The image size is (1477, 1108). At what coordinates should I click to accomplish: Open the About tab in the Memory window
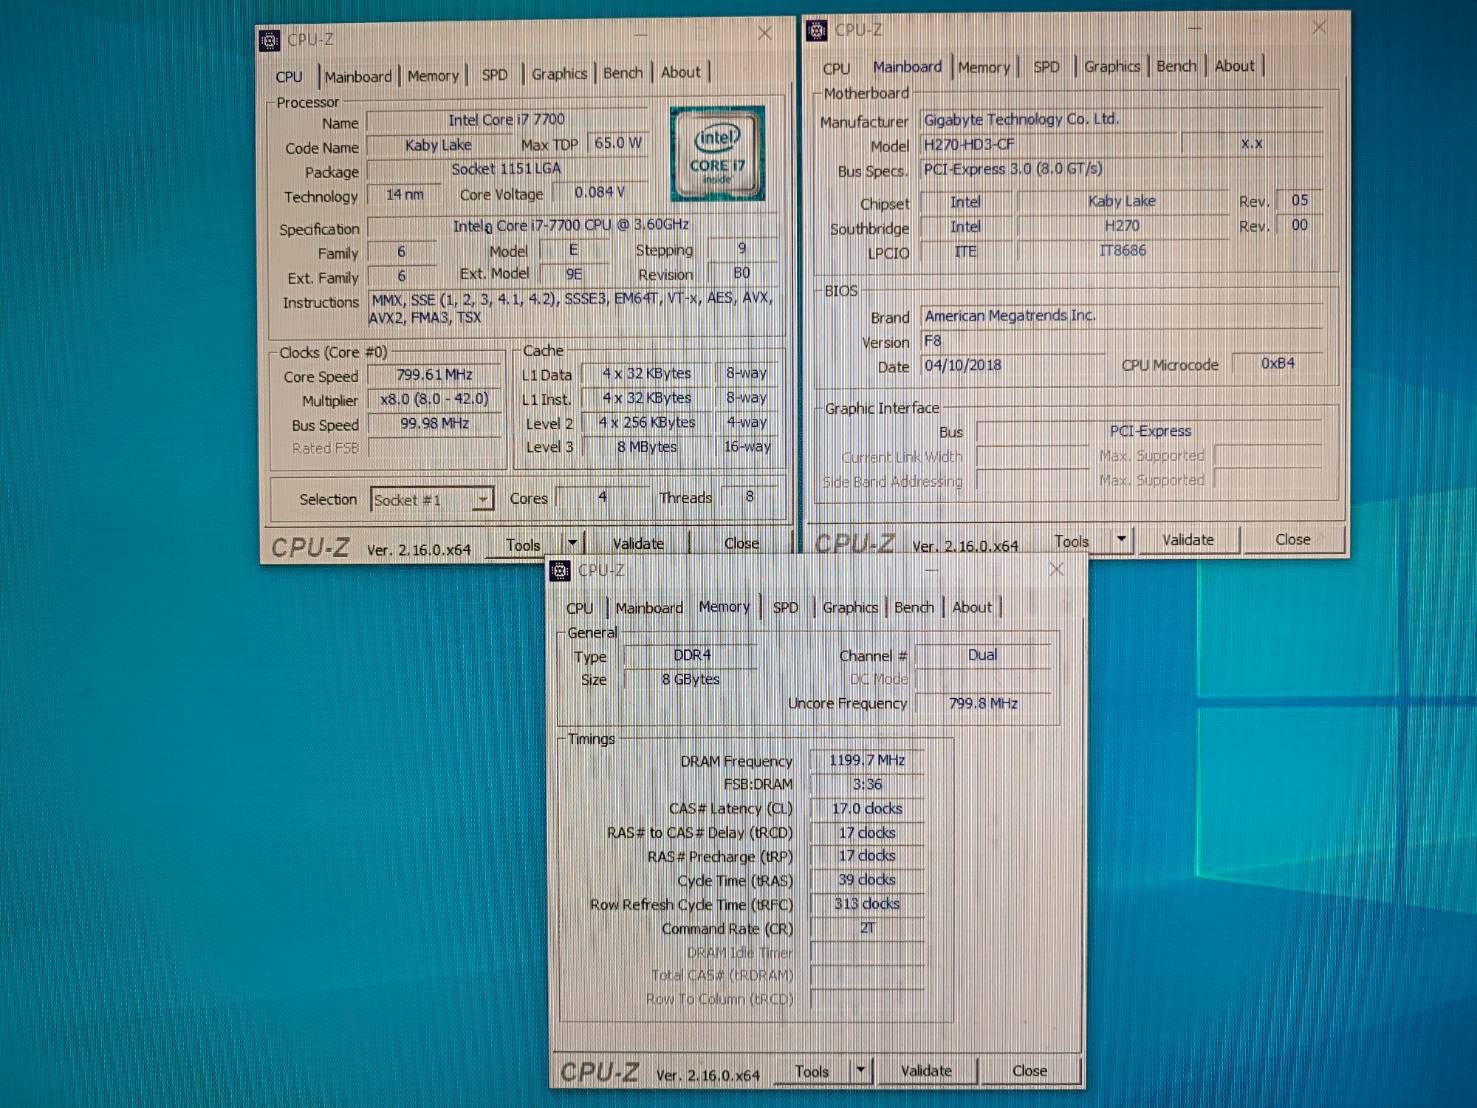pos(971,607)
